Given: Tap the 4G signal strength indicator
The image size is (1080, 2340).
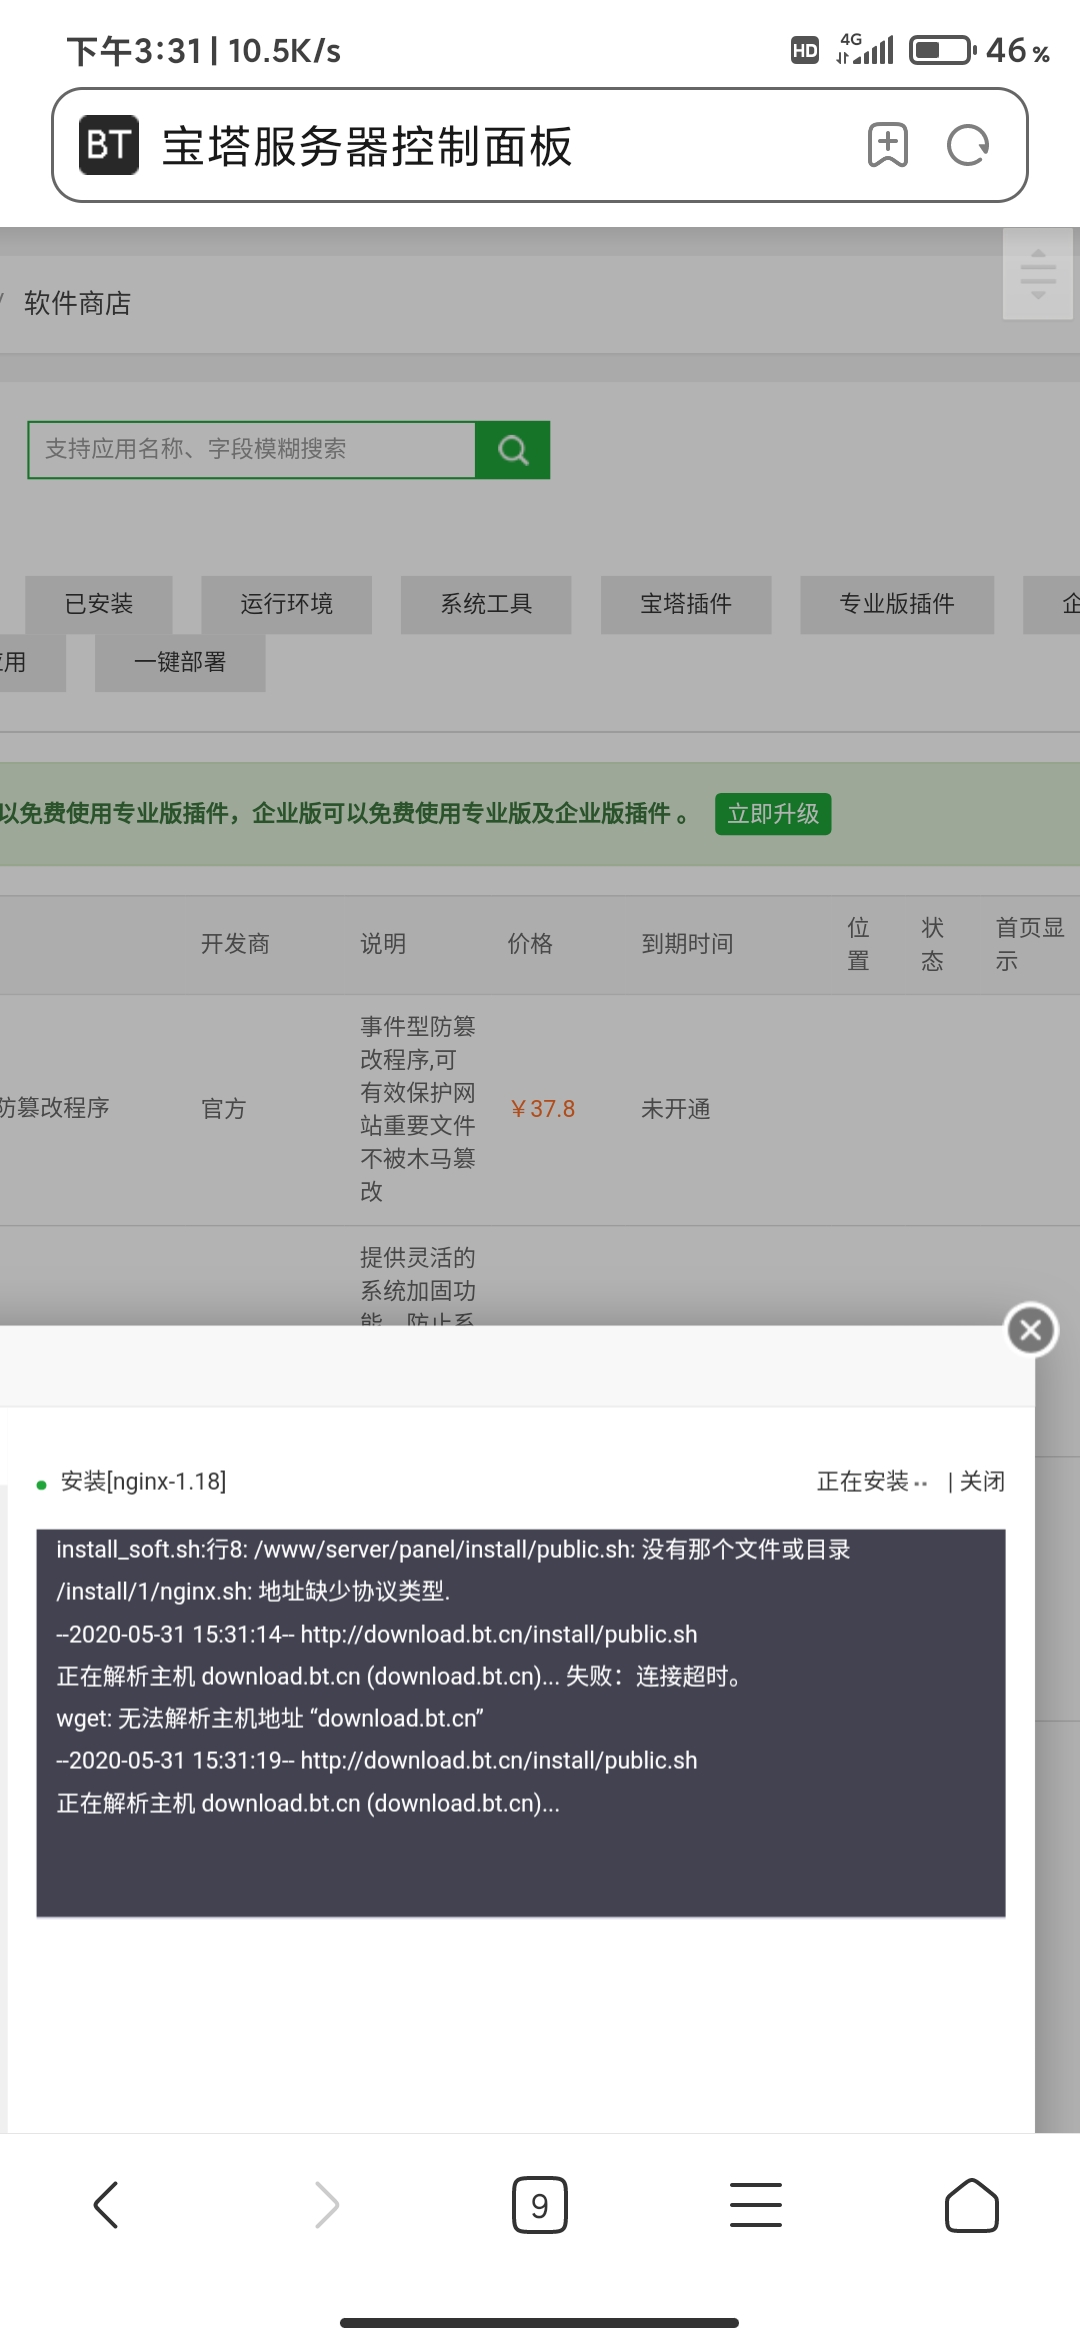Looking at the screenshot, I should pos(865,49).
